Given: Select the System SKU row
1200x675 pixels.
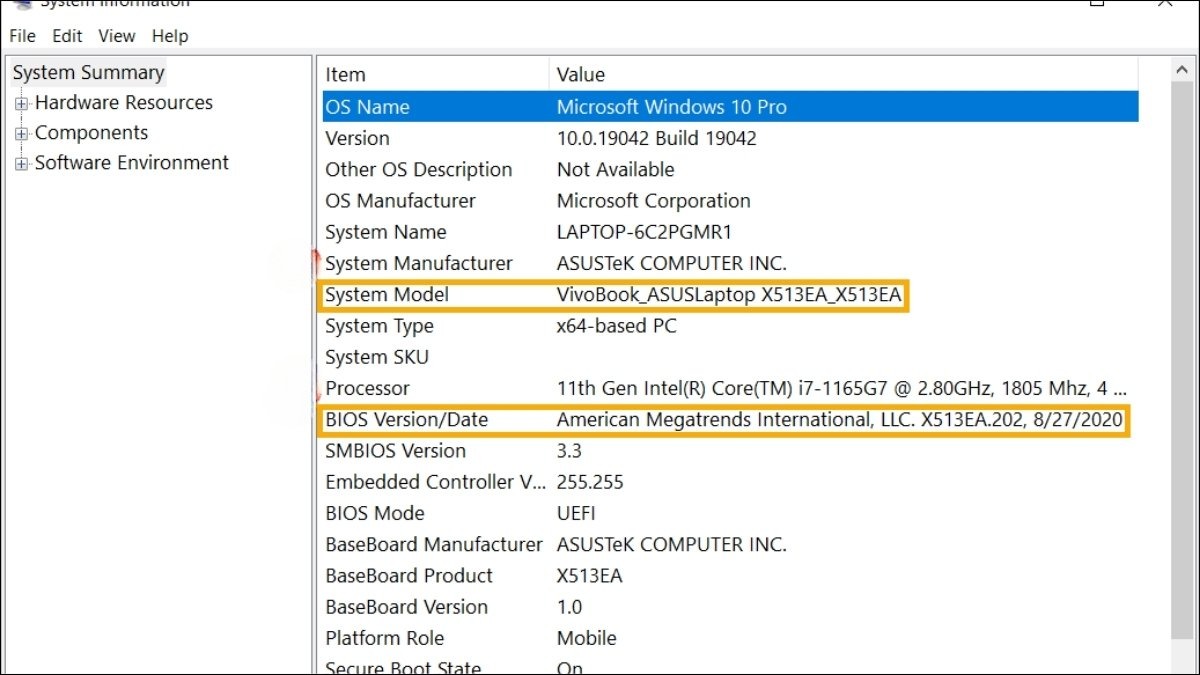Looking at the screenshot, I should (x=730, y=357).
